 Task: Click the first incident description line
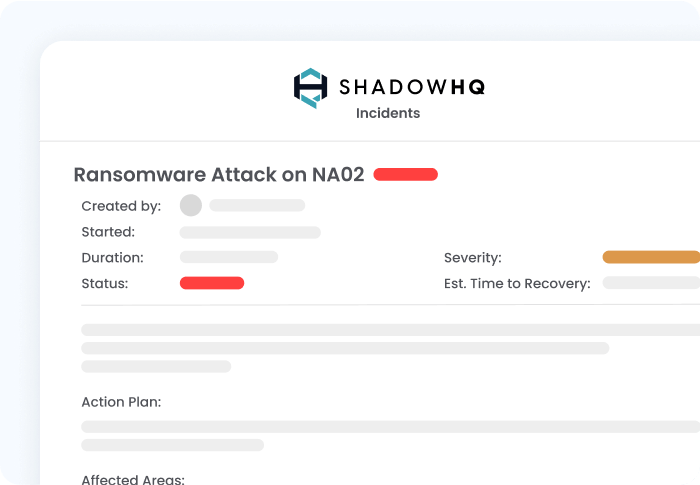pos(391,330)
